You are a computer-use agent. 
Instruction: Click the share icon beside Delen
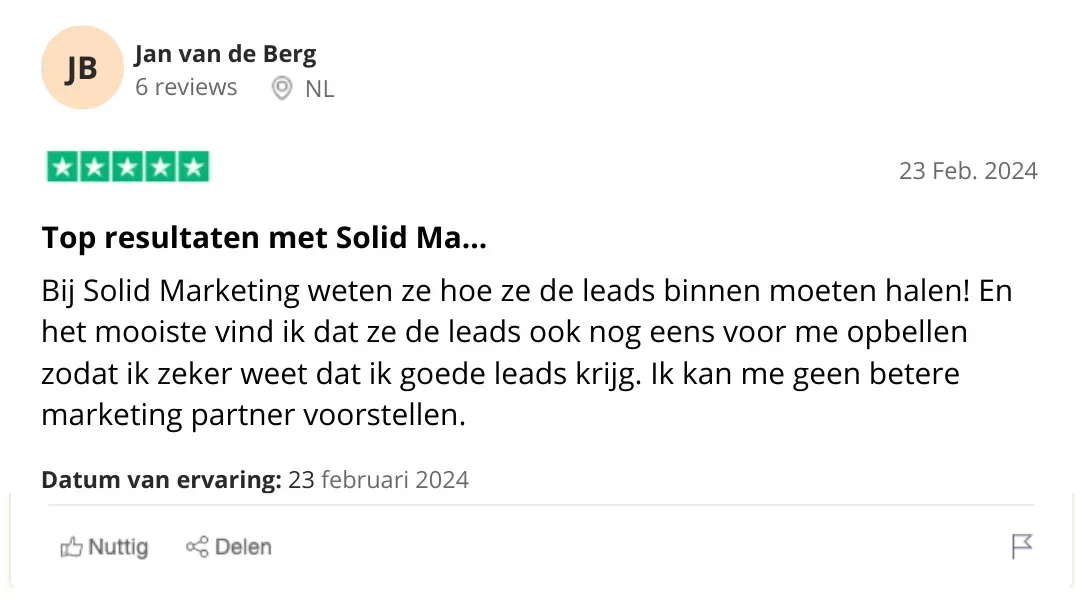click(x=197, y=547)
